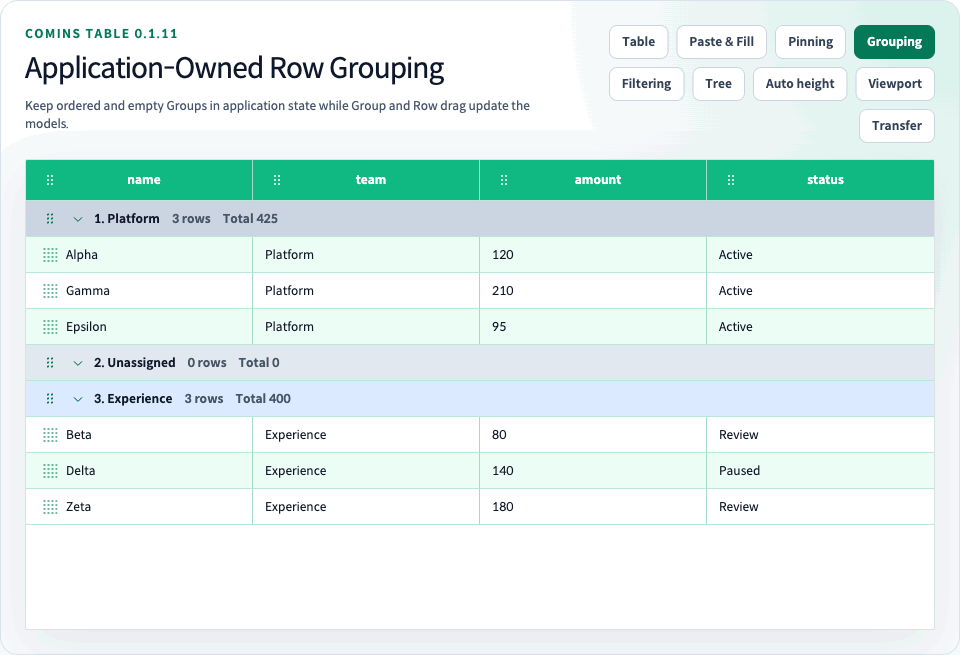Click the 2. Unassigned group title
Image resolution: width=960 pixels, height=655 pixels.
coord(134,362)
